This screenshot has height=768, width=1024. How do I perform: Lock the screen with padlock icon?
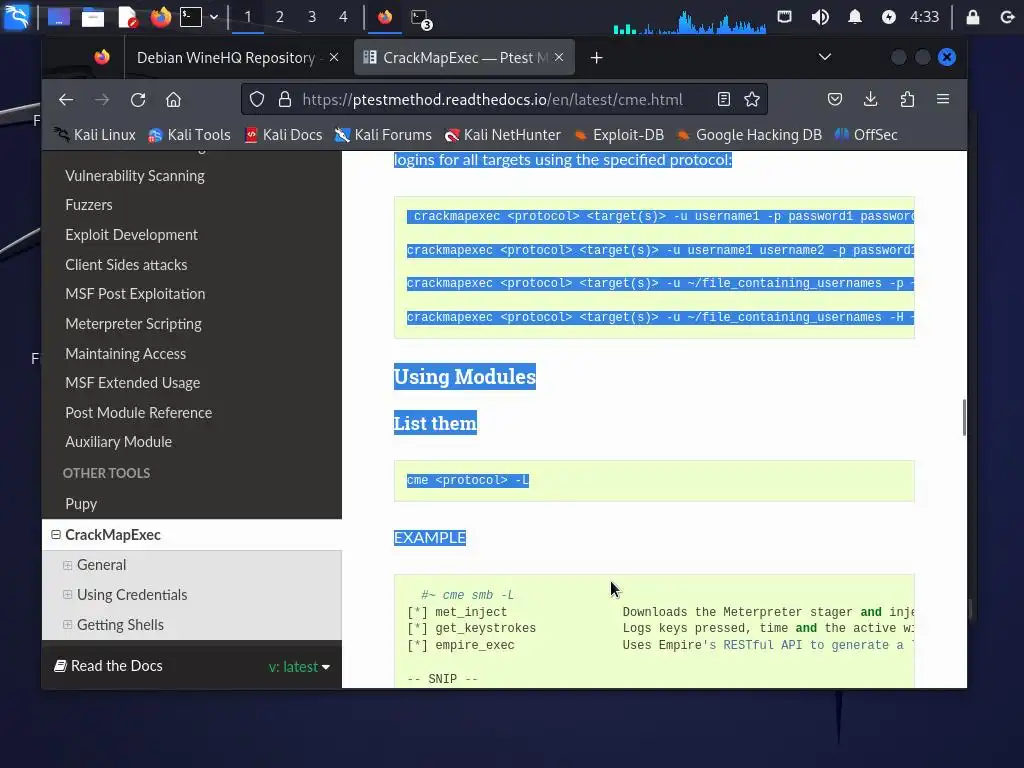click(x=972, y=17)
